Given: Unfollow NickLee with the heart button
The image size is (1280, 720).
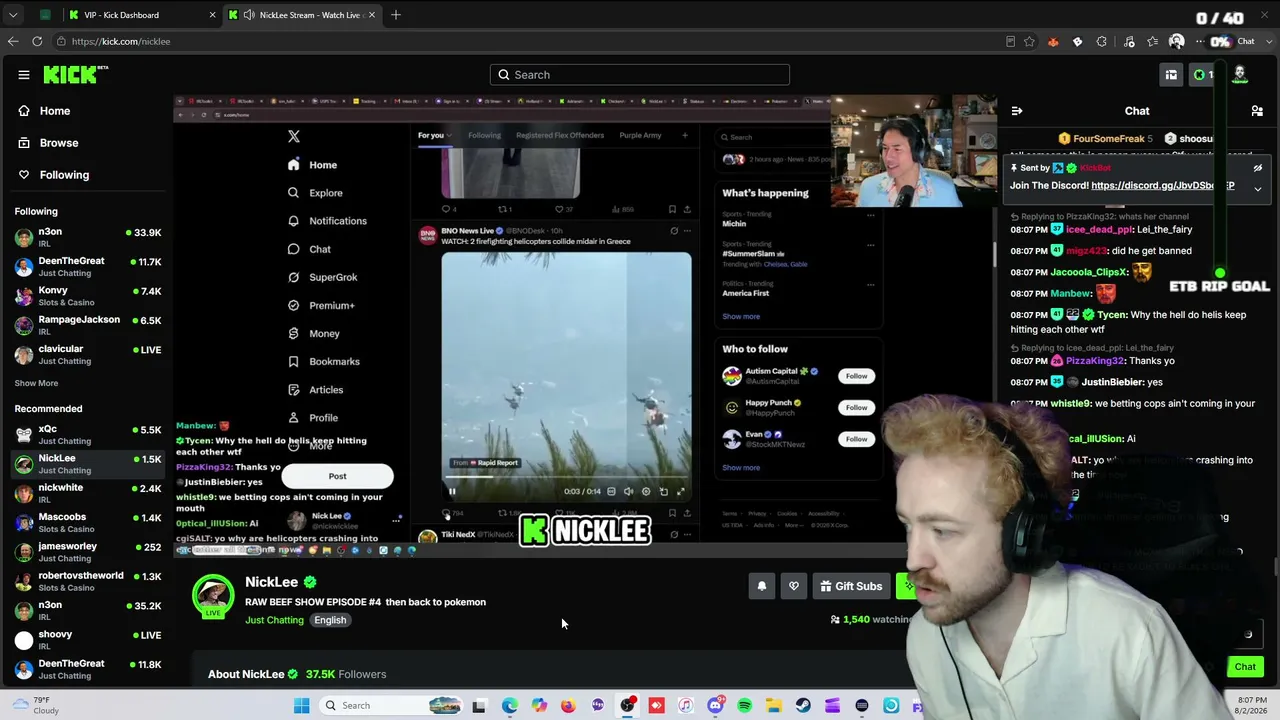Looking at the screenshot, I should 794,586.
